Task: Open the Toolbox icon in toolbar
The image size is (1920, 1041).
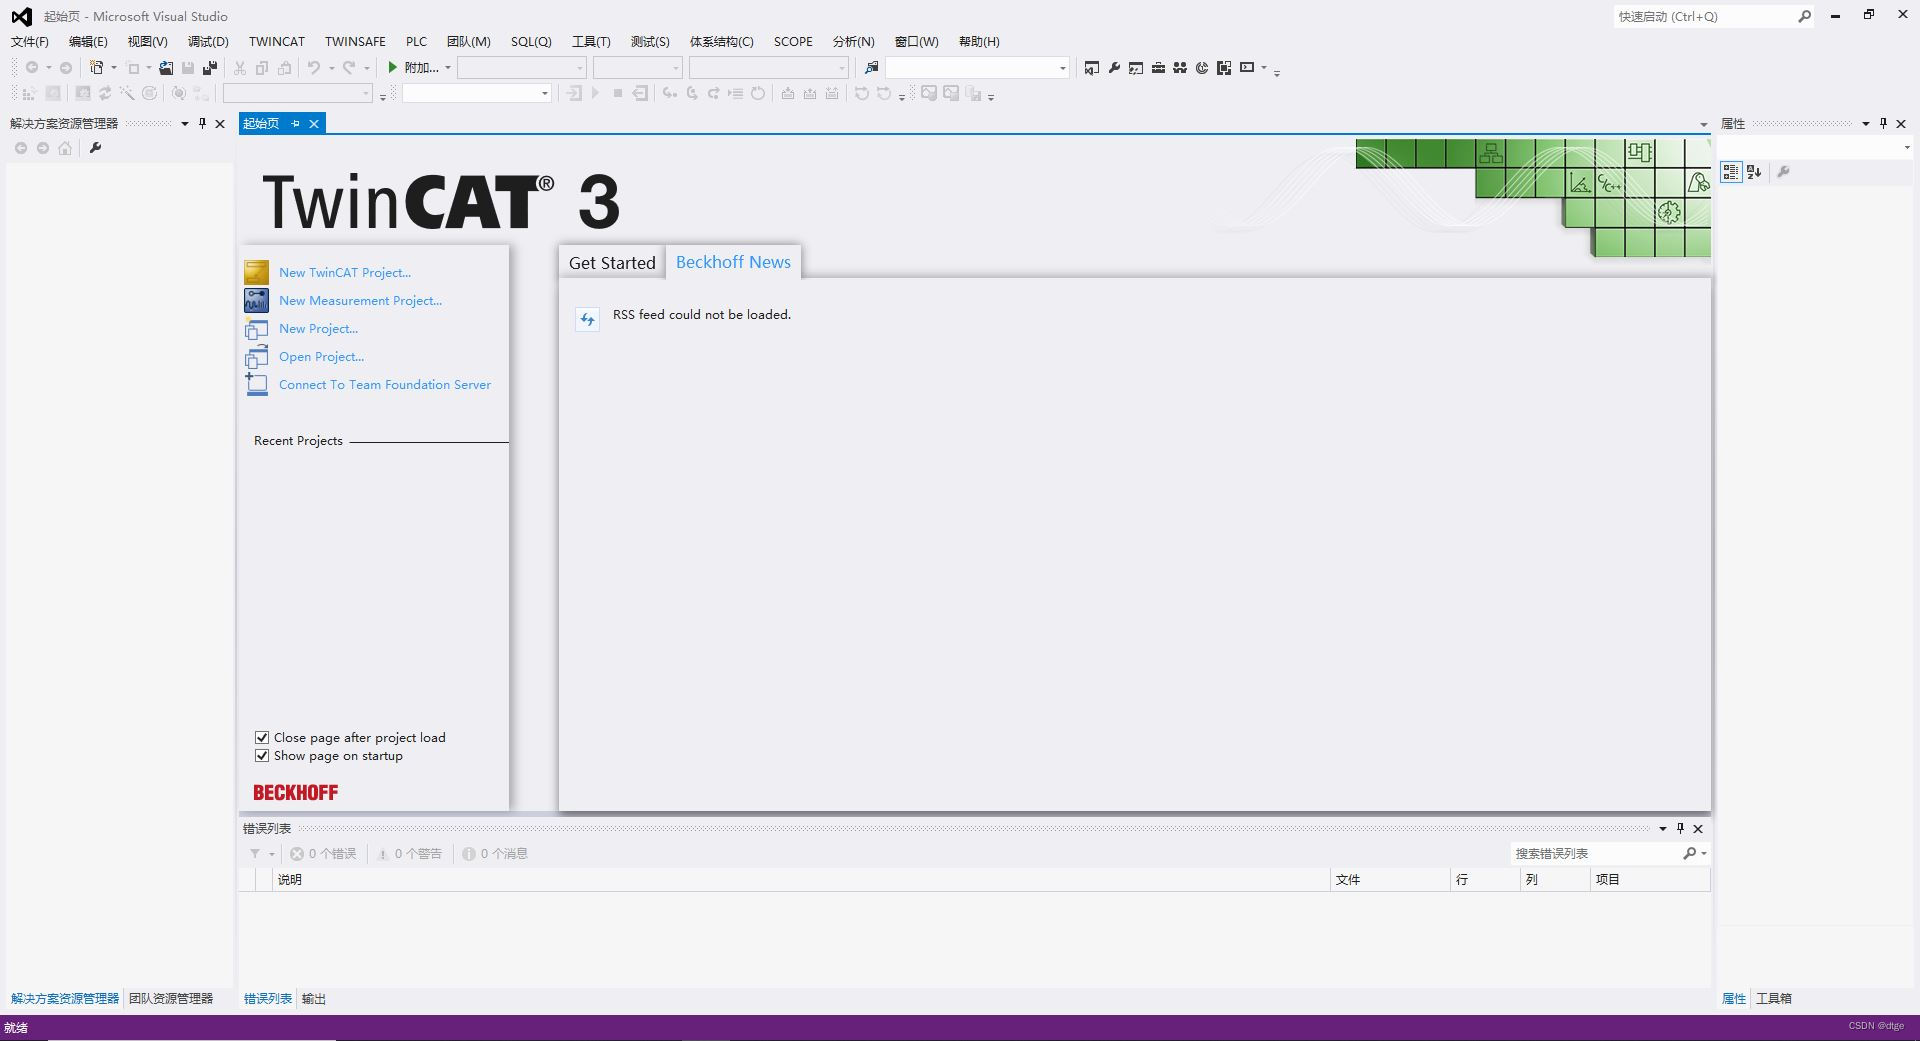Action: click(1158, 68)
